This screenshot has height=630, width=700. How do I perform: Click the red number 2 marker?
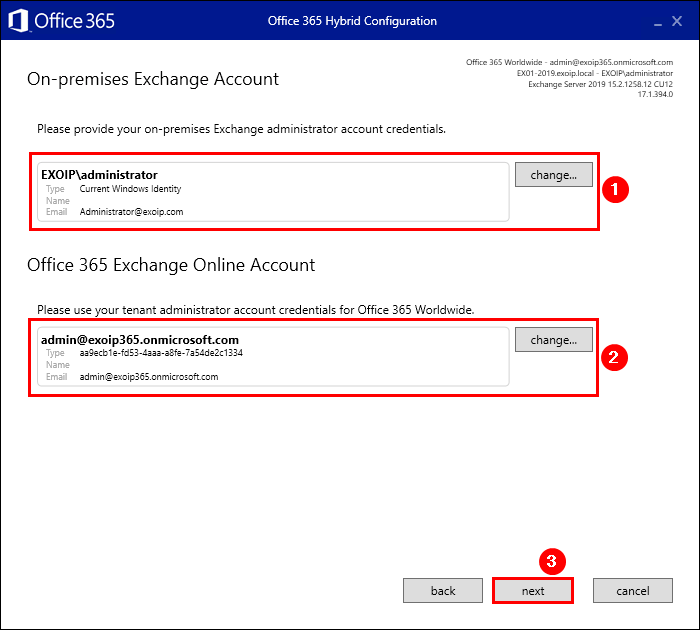tap(619, 357)
